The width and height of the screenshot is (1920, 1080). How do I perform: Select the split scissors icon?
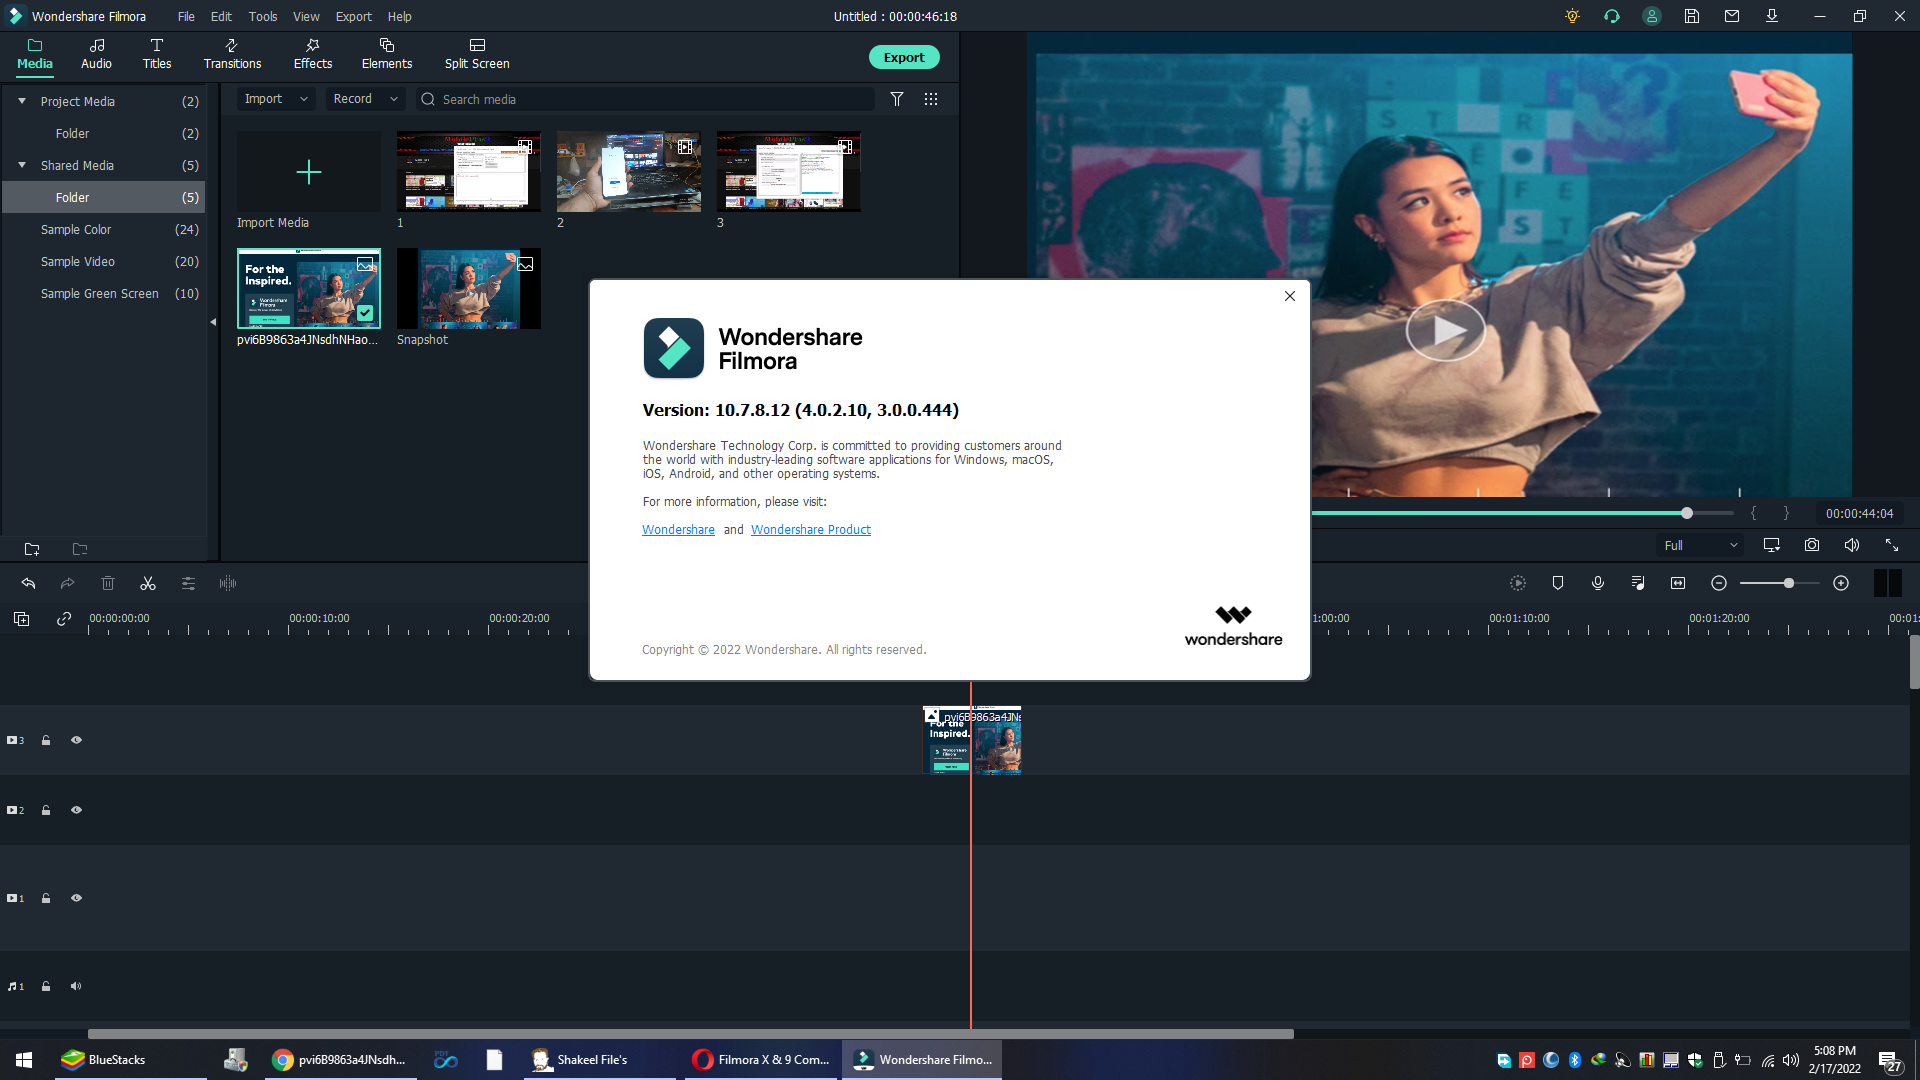pyautogui.click(x=148, y=583)
